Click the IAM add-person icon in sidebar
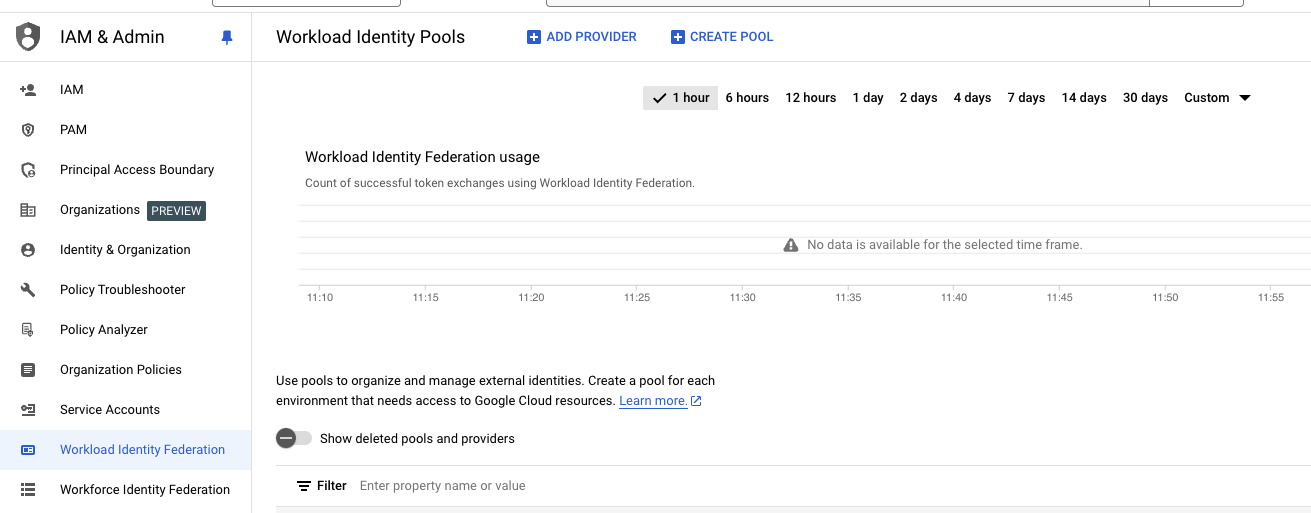Viewport: 1311px width, 513px height. click(28, 90)
